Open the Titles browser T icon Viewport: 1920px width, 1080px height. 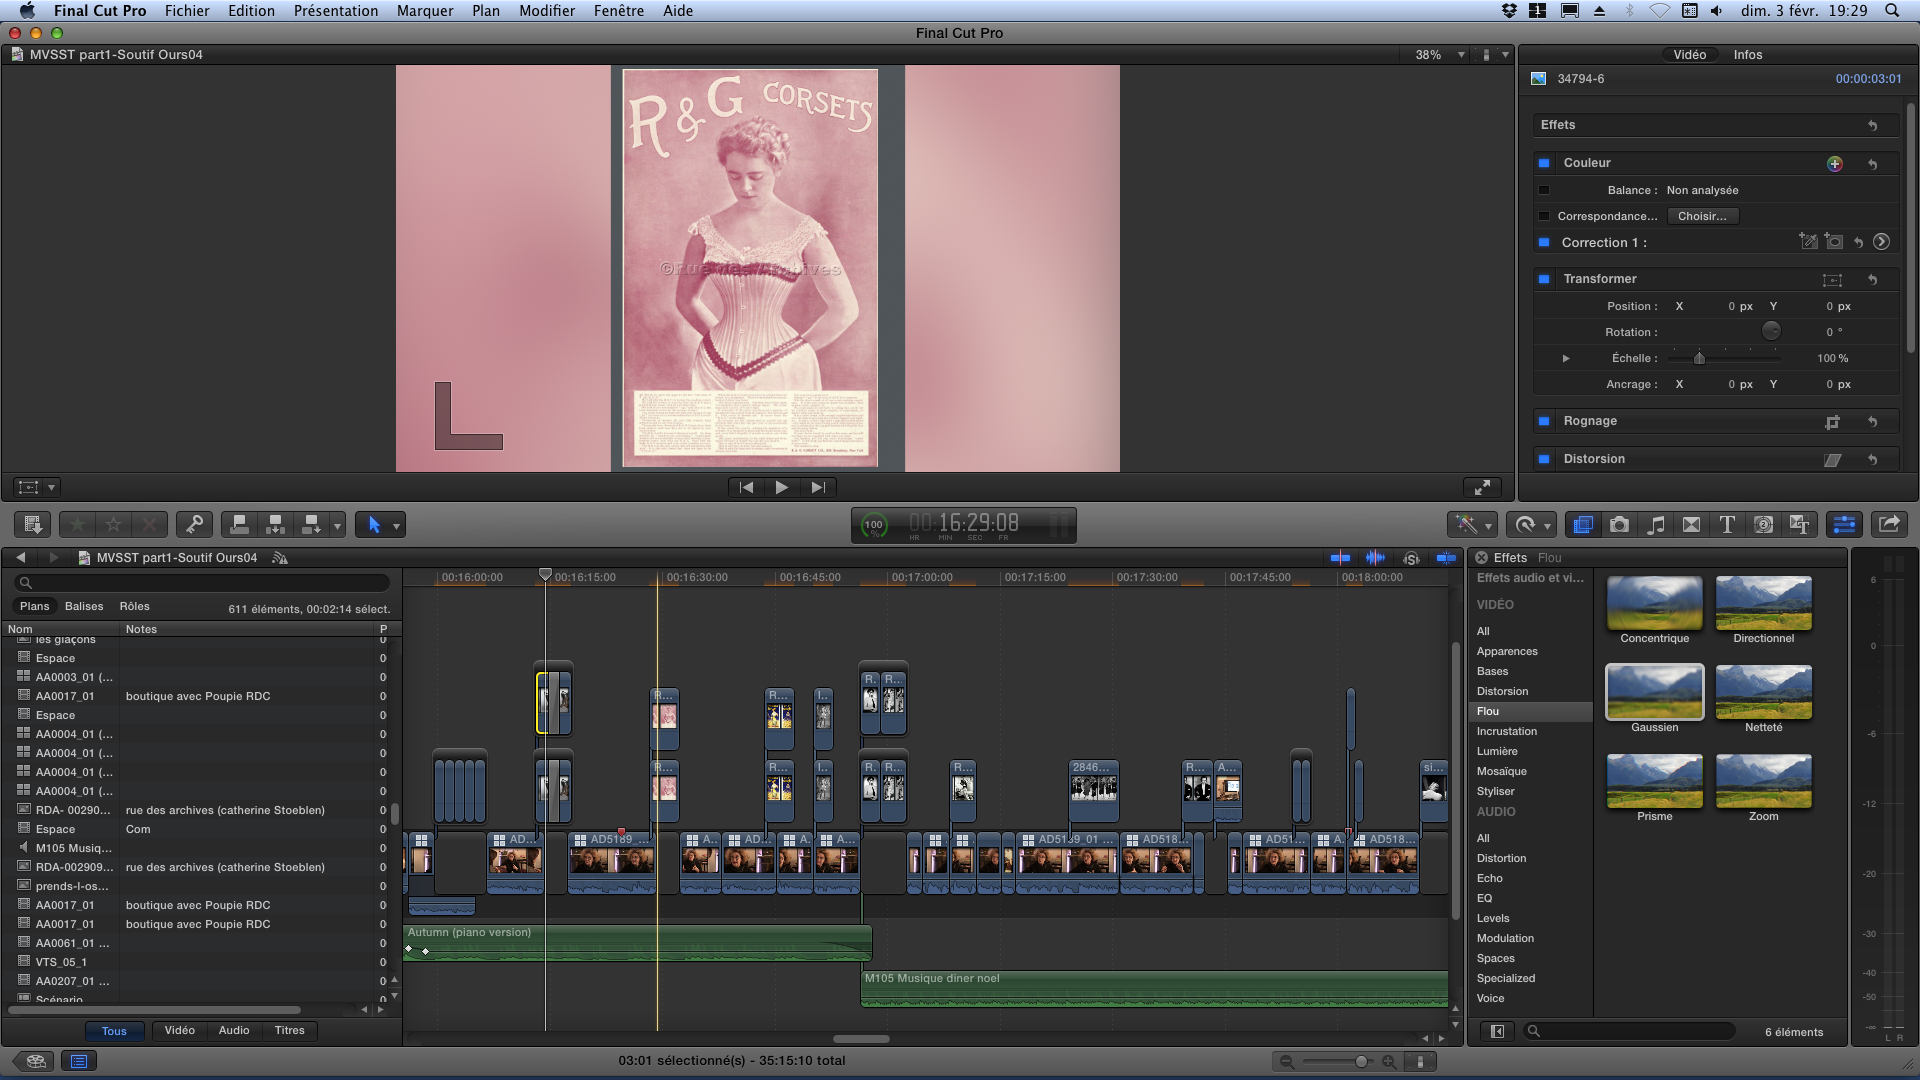pos(1727,524)
